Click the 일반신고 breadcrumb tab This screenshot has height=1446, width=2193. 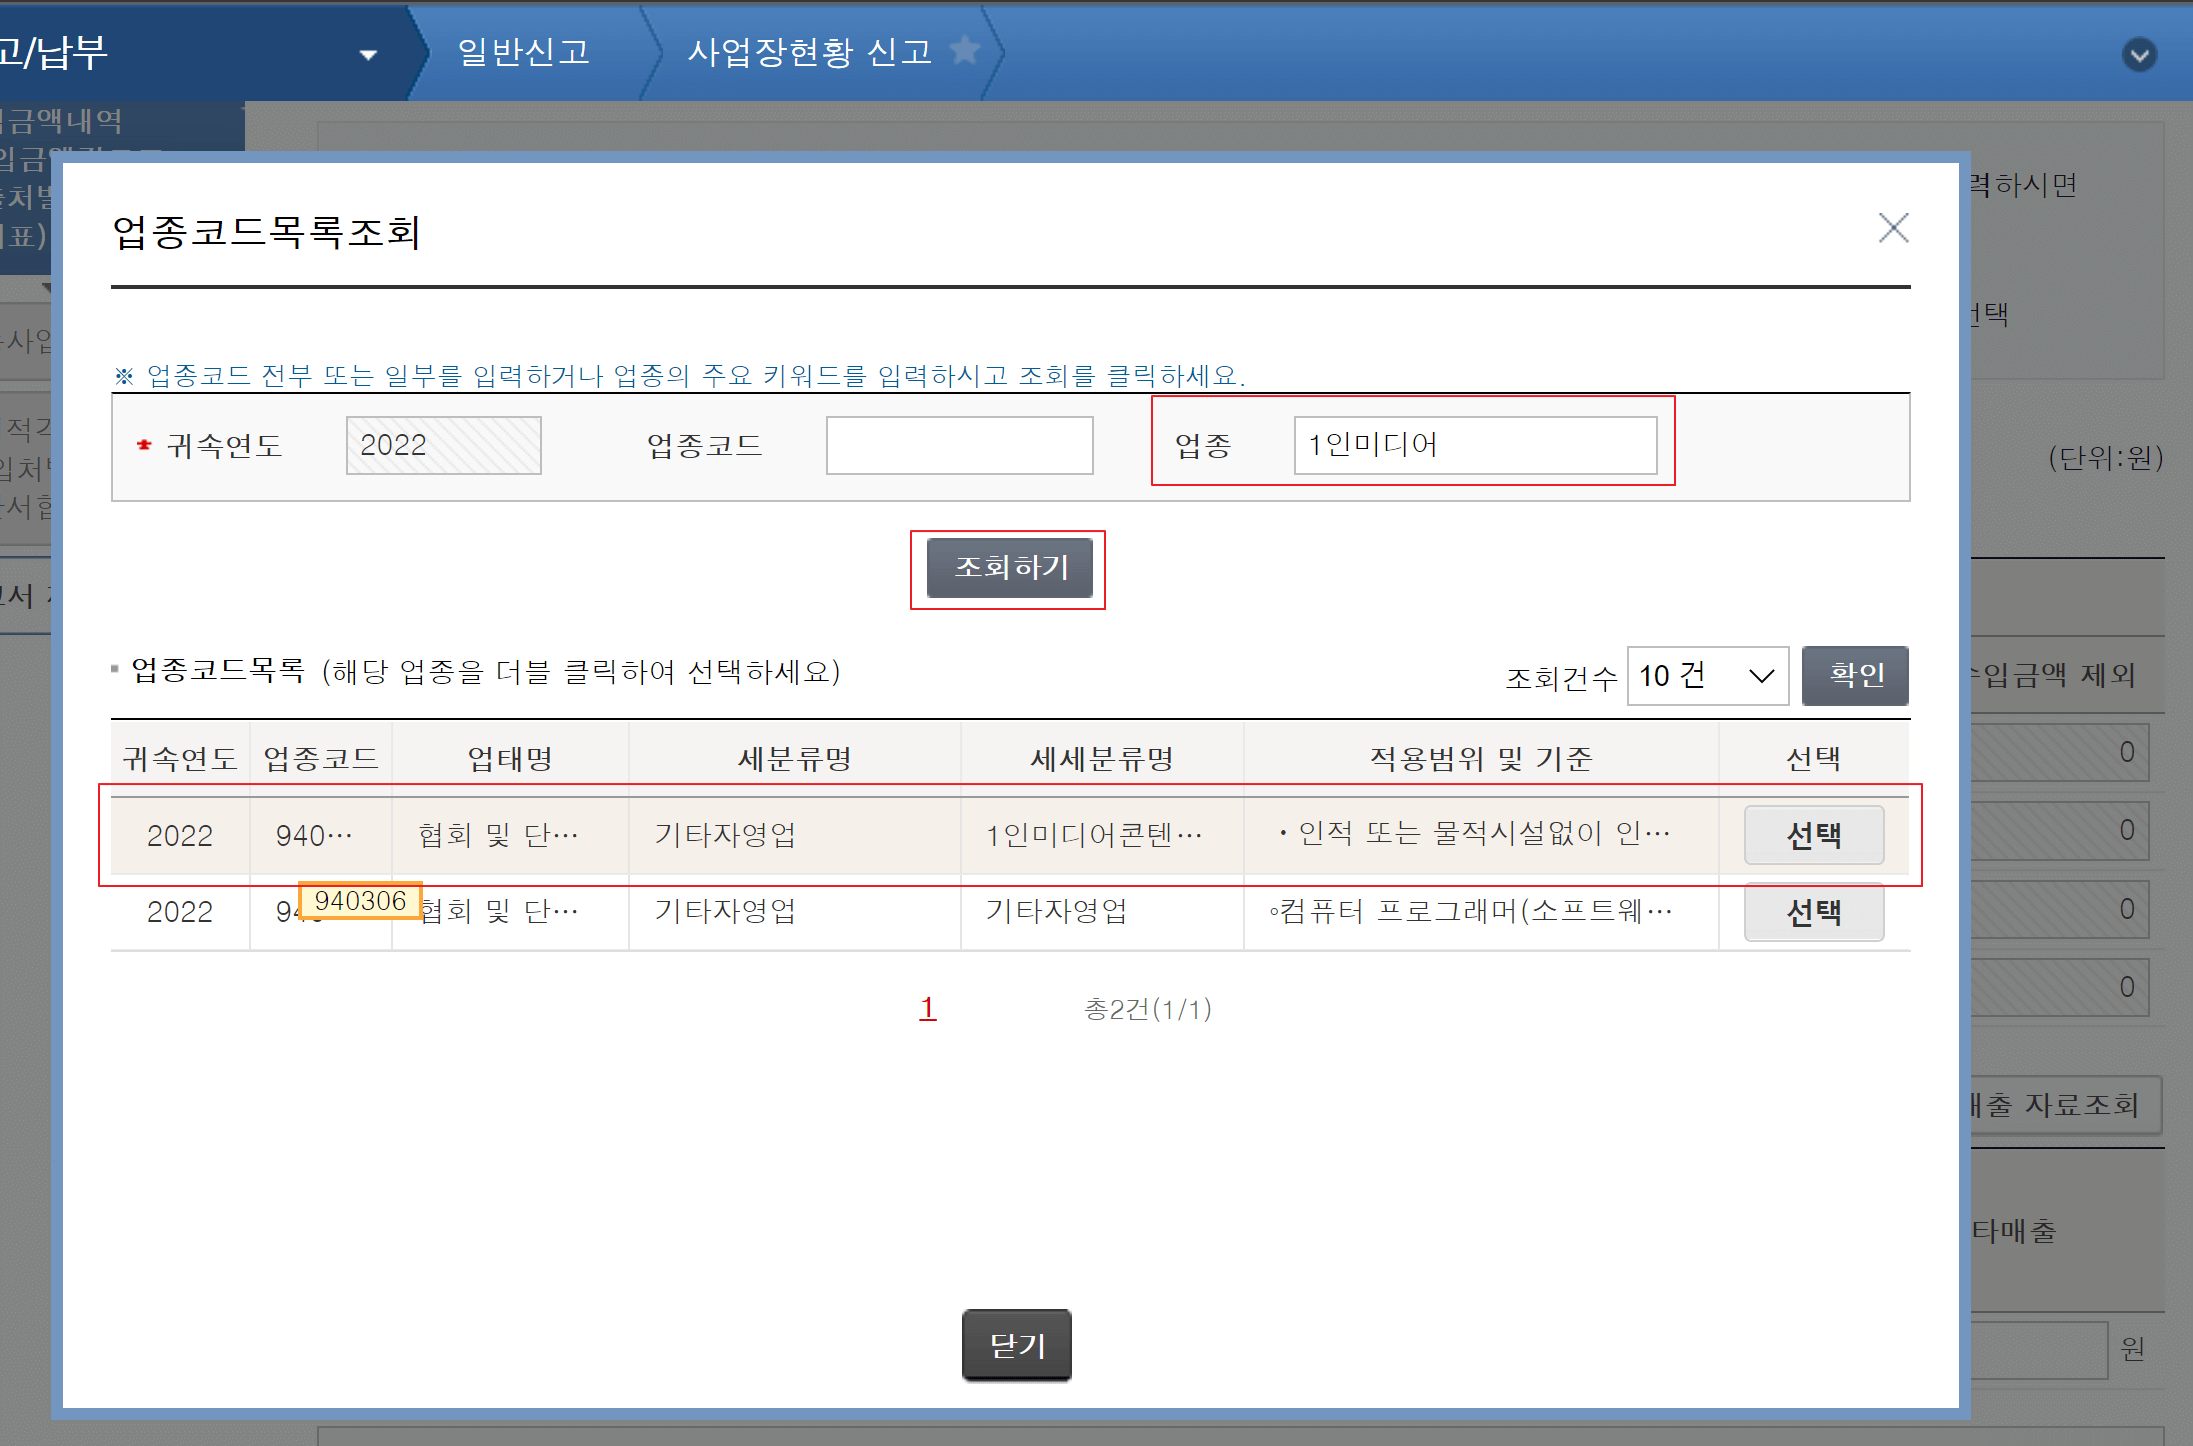523,52
